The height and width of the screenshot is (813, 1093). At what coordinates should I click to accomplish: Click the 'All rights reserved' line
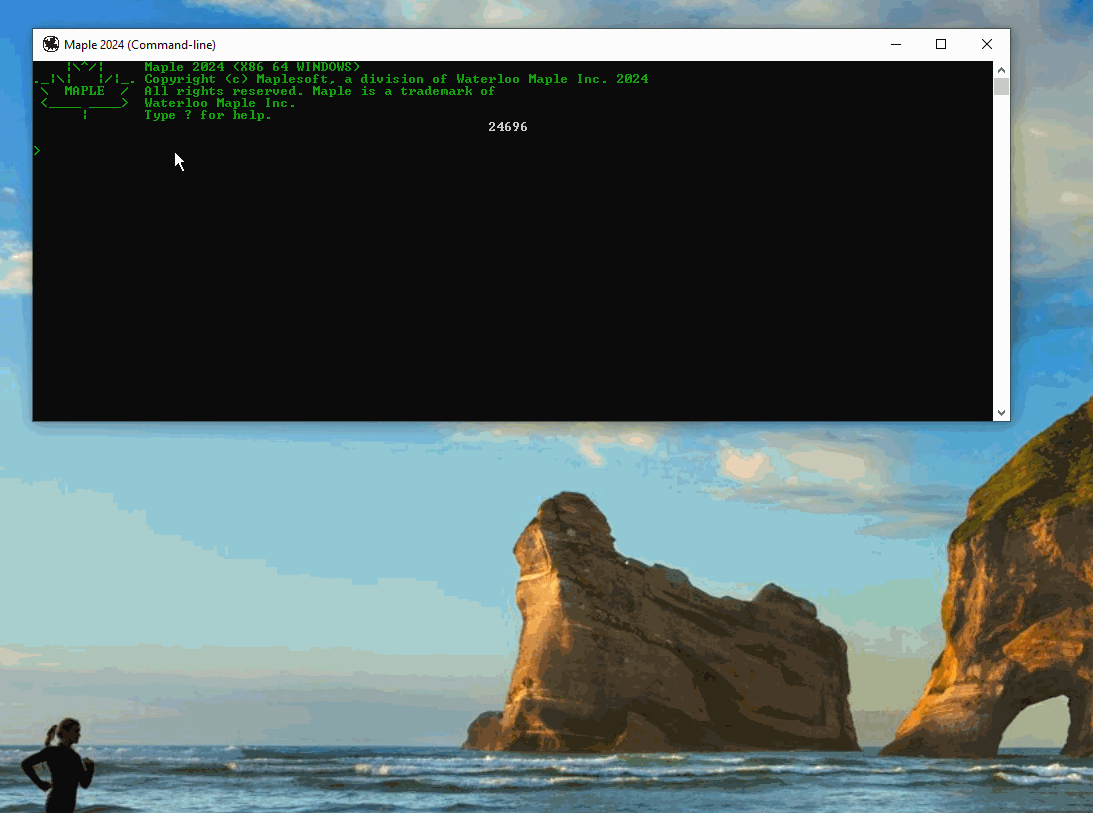319,91
